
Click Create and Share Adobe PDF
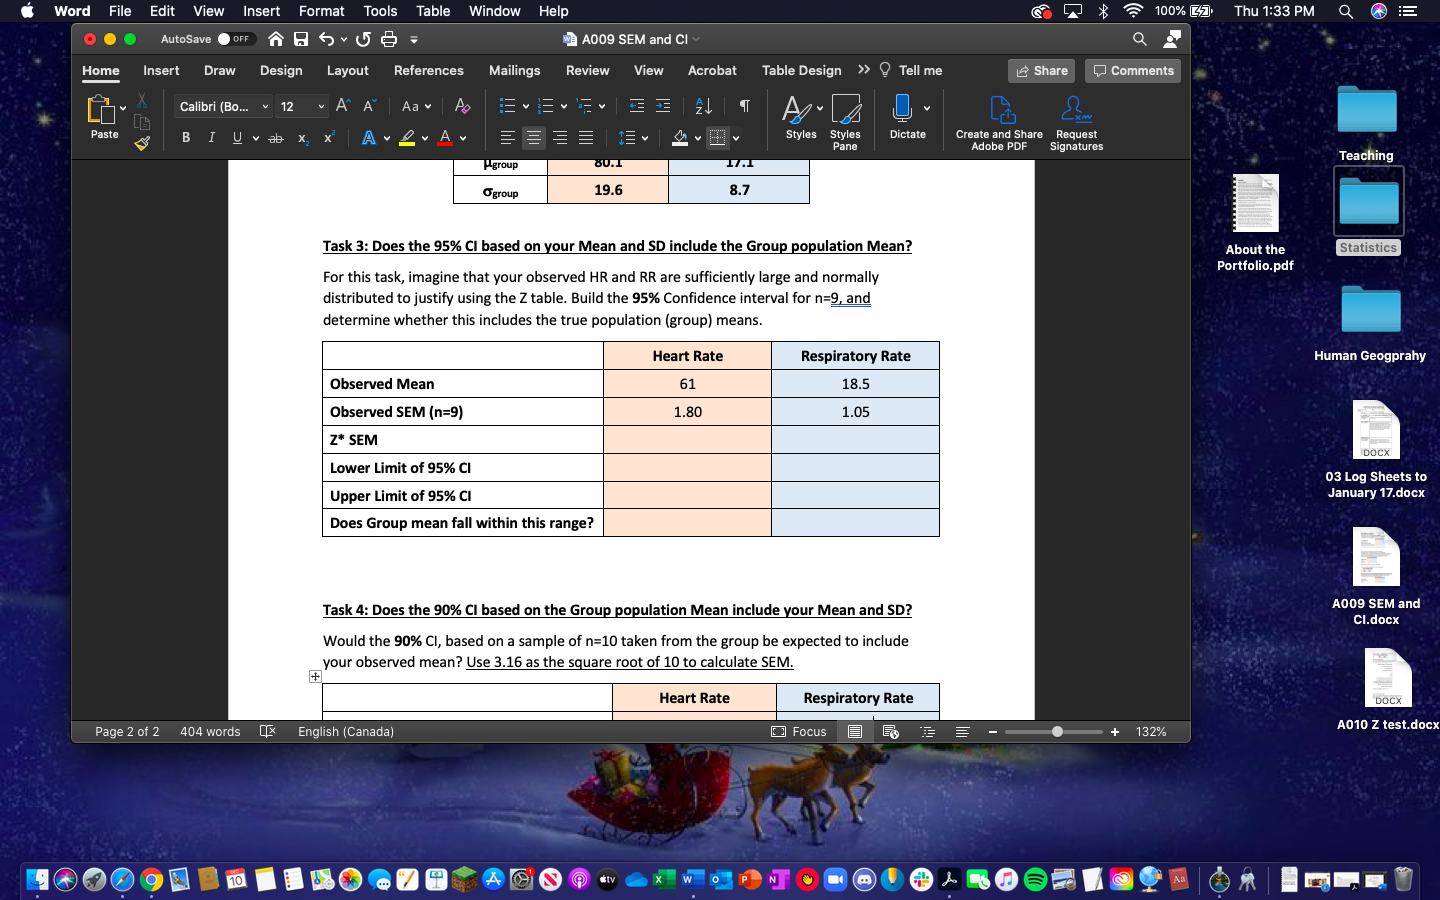pos(997,120)
